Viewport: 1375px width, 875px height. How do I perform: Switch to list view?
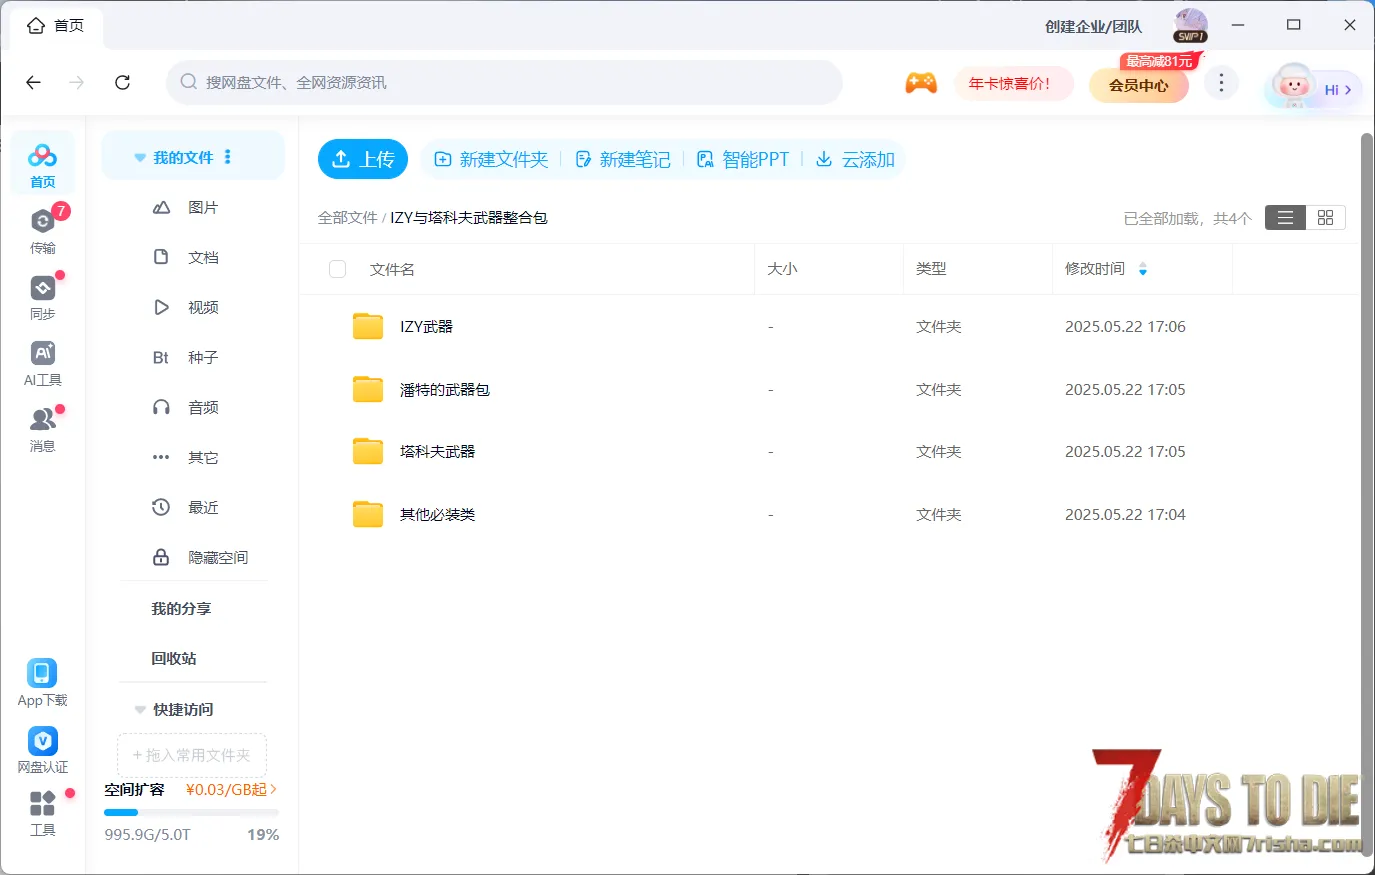pos(1285,217)
